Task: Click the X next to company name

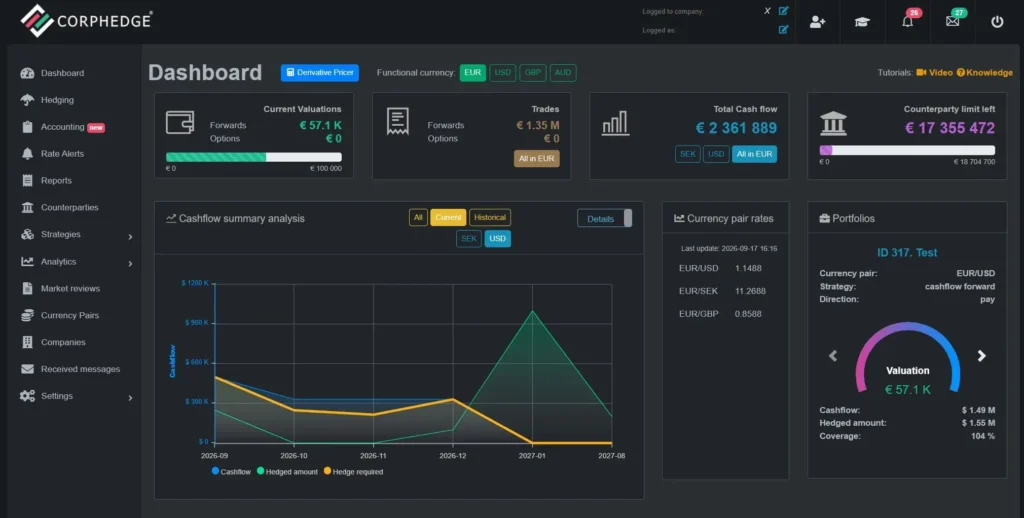Action: (767, 10)
